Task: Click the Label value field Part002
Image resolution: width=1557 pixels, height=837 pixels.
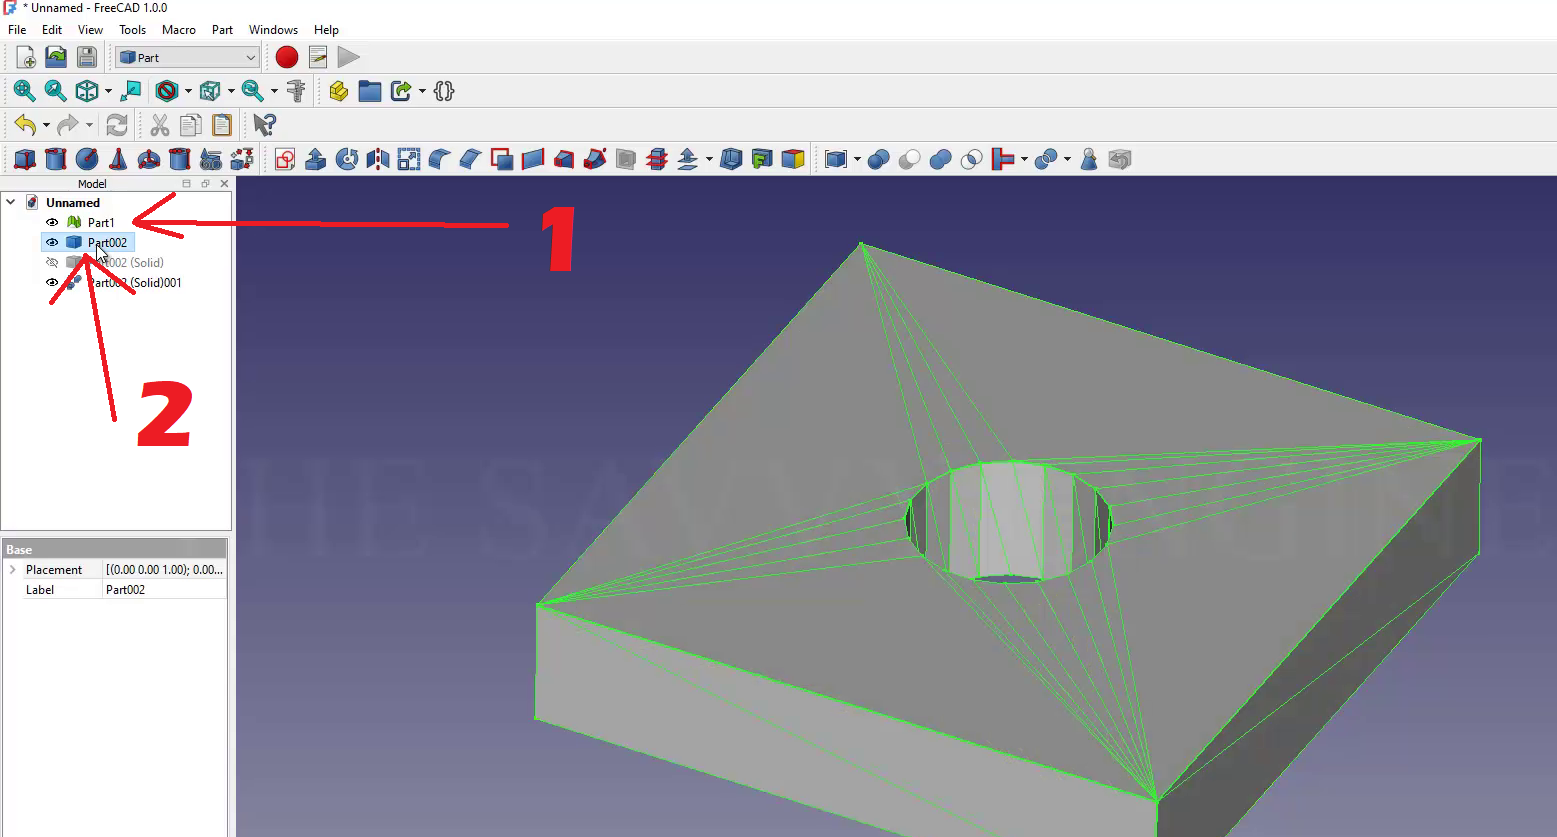Action: pos(164,589)
